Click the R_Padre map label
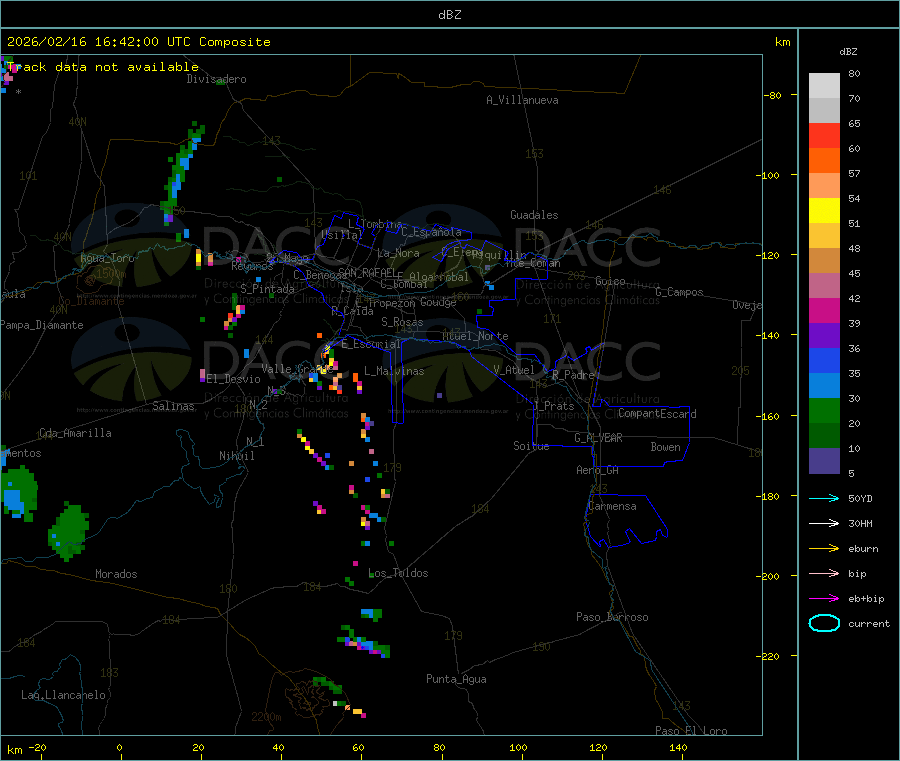900x761 pixels. (x=573, y=375)
